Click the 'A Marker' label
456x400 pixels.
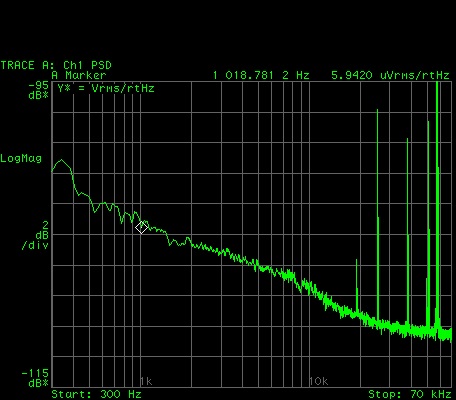point(79,75)
